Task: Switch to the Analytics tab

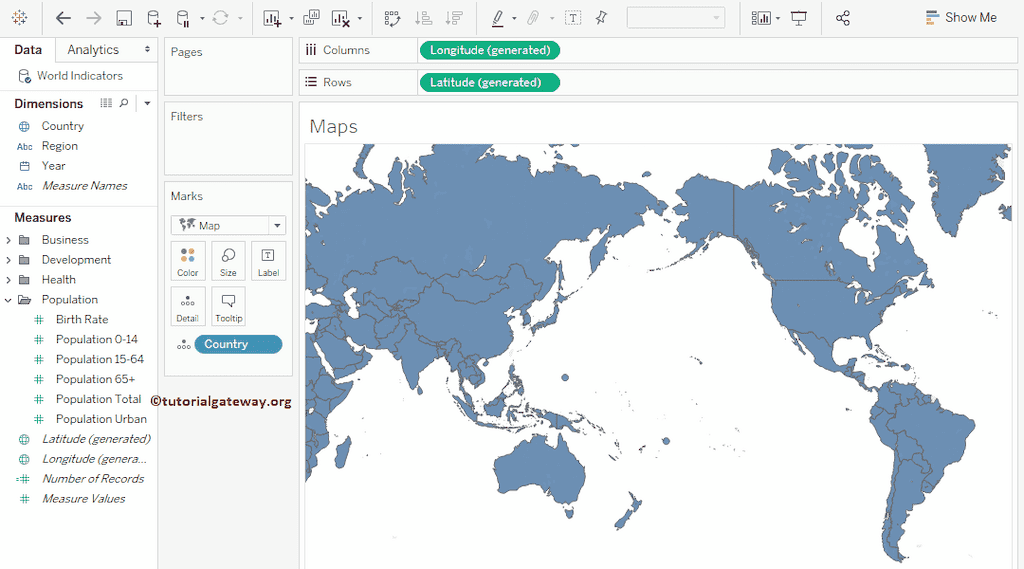Action: [93, 50]
